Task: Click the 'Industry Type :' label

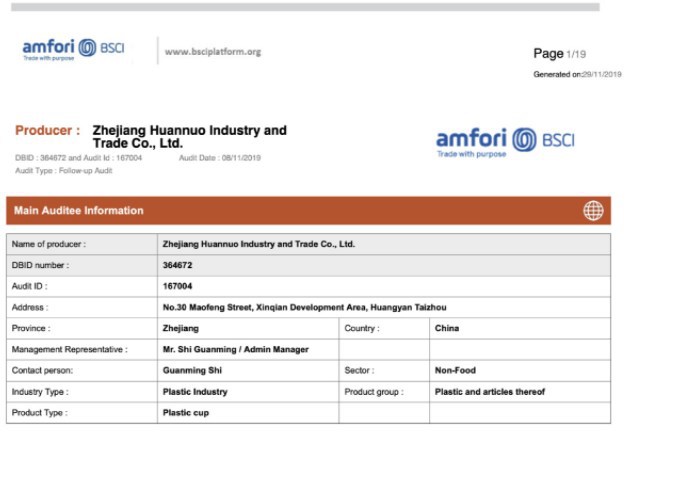Action: [x=40, y=392]
